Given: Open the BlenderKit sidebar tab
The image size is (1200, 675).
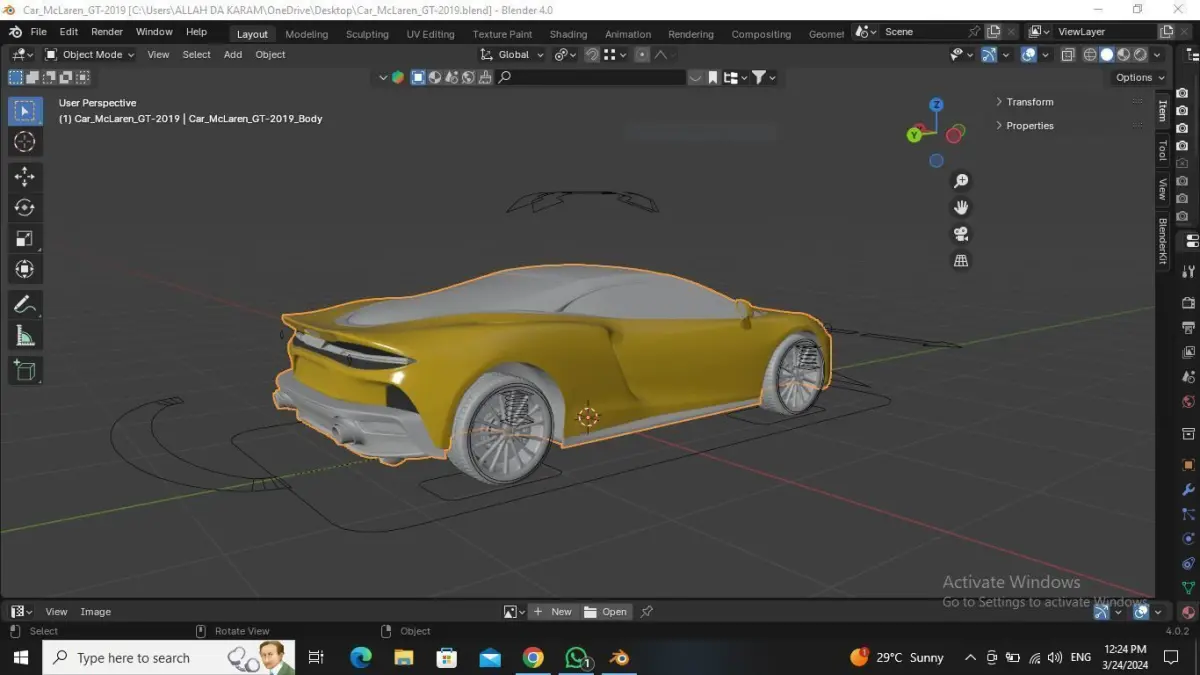Looking at the screenshot, I should pos(1163,241).
